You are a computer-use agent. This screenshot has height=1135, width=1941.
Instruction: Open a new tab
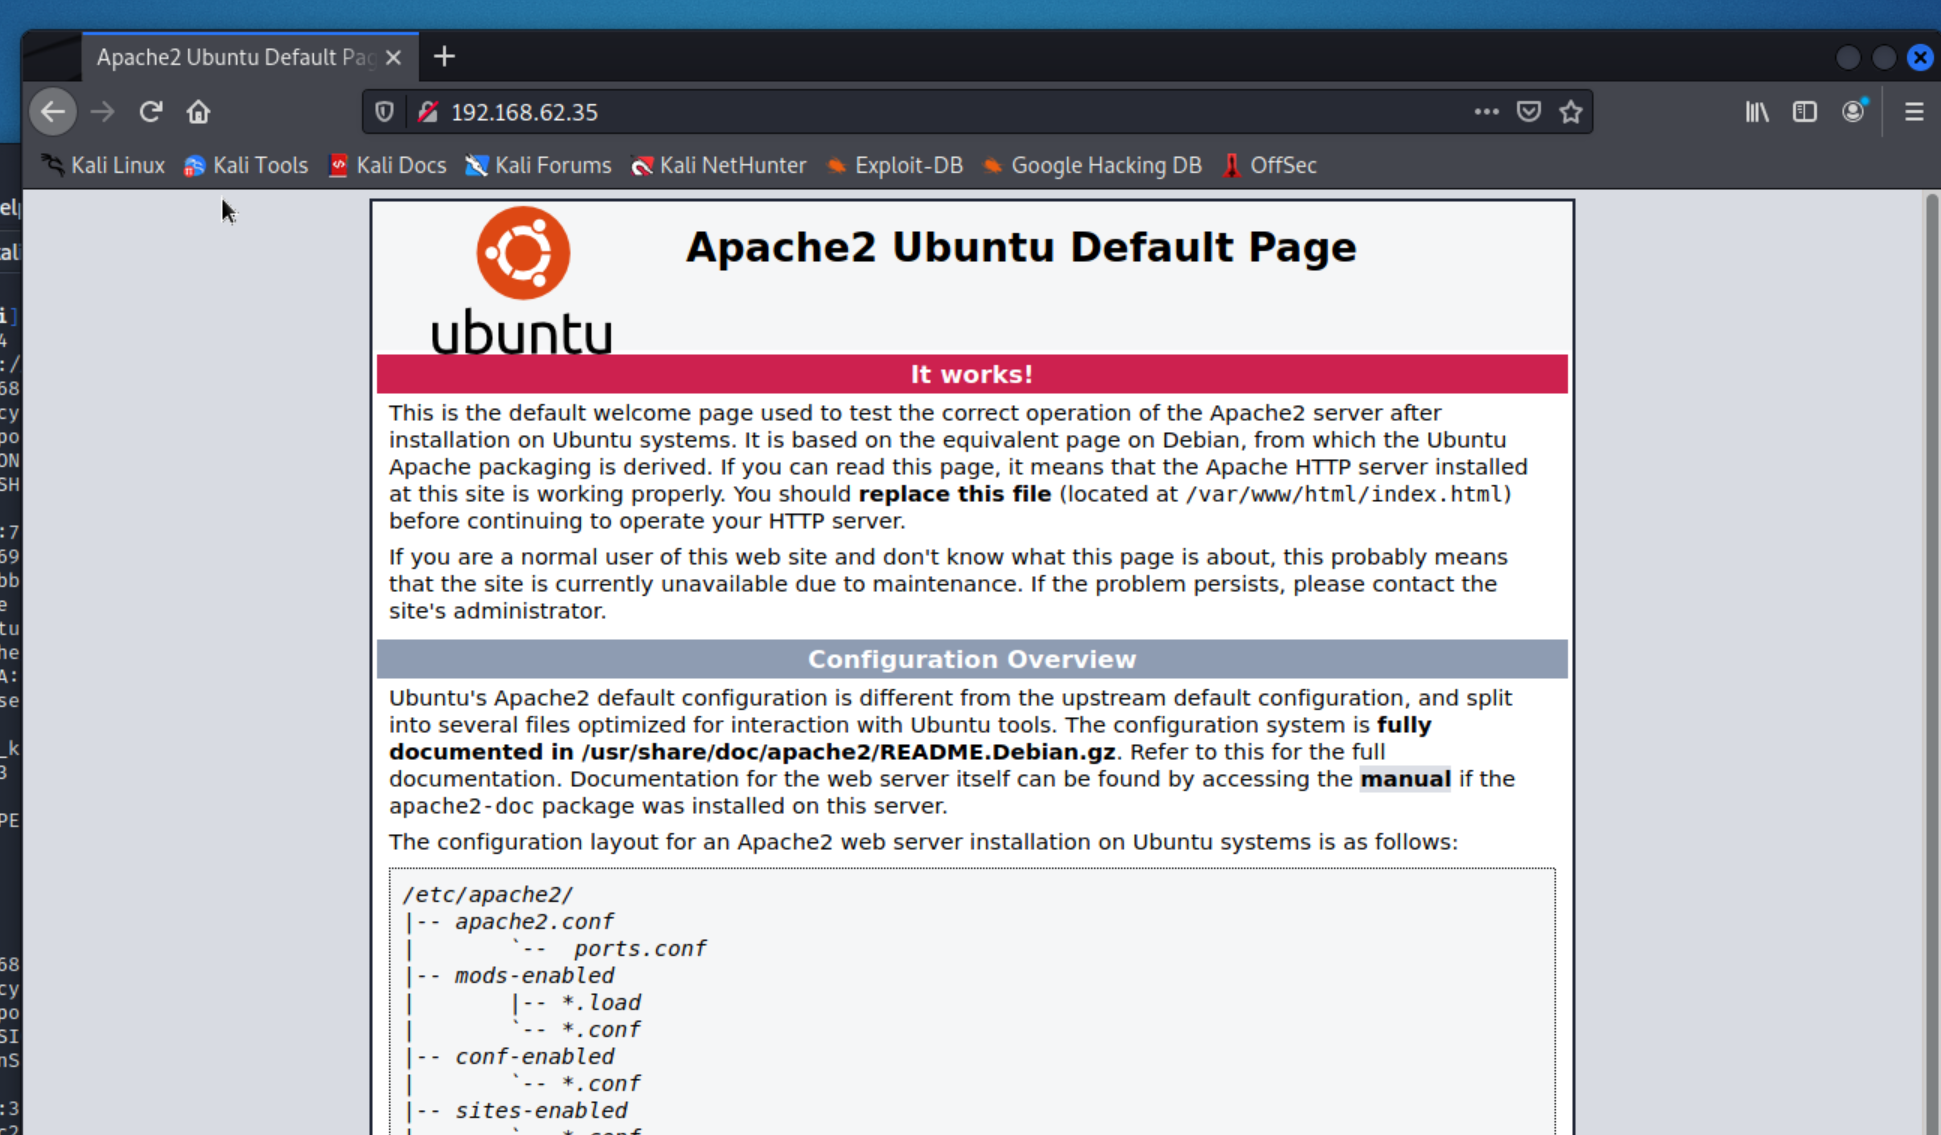point(445,57)
